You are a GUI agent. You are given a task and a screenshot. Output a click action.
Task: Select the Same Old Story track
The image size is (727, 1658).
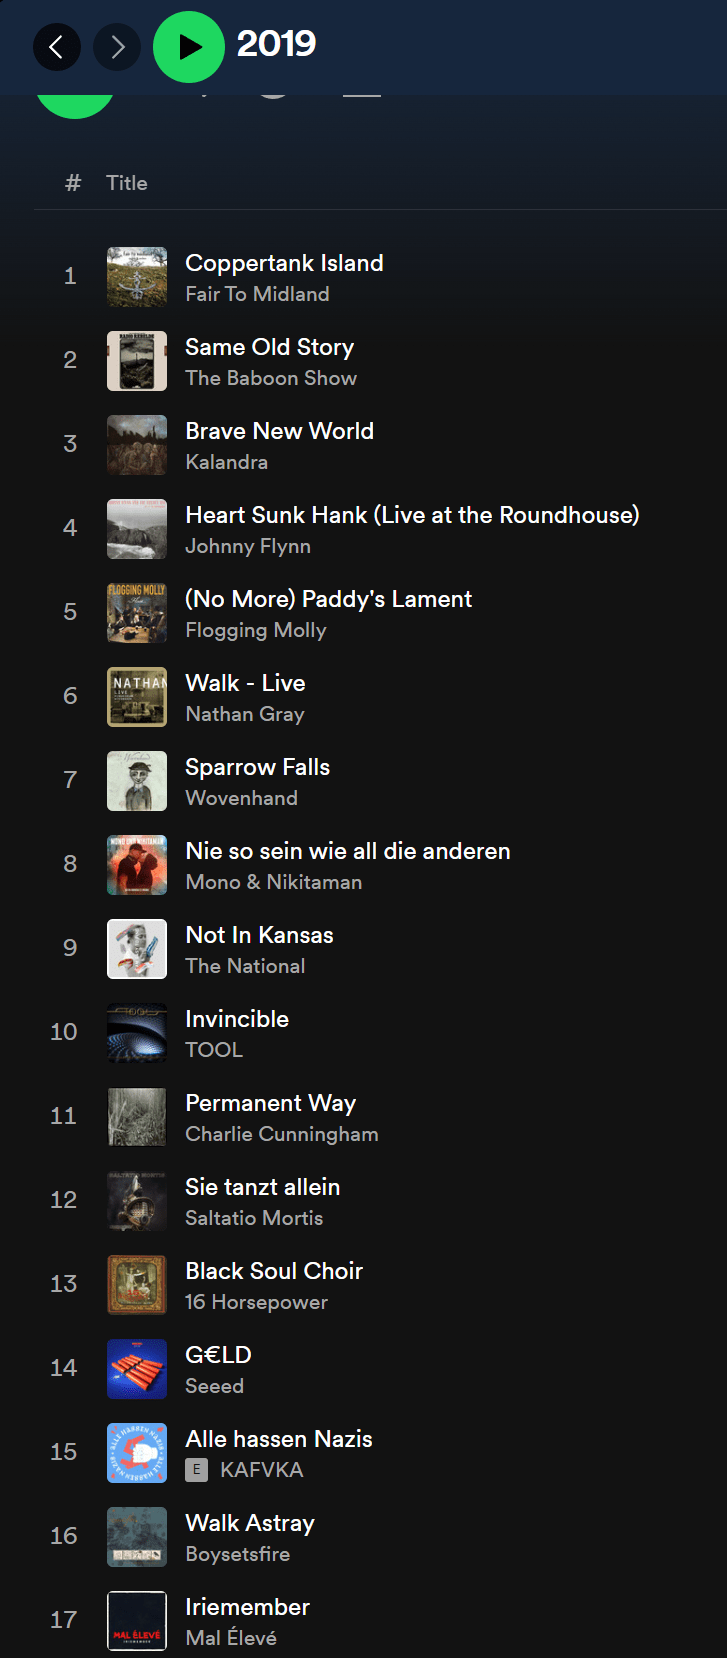(x=269, y=347)
